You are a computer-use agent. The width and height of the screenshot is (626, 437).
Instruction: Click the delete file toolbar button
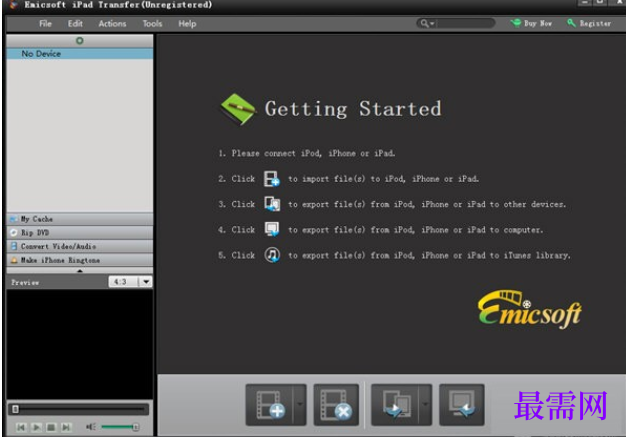[x=336, y=405]
